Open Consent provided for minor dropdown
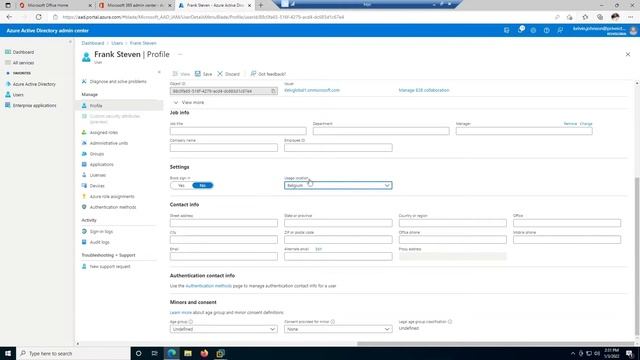Screen dimensions: 640x360 pos(338,329)
